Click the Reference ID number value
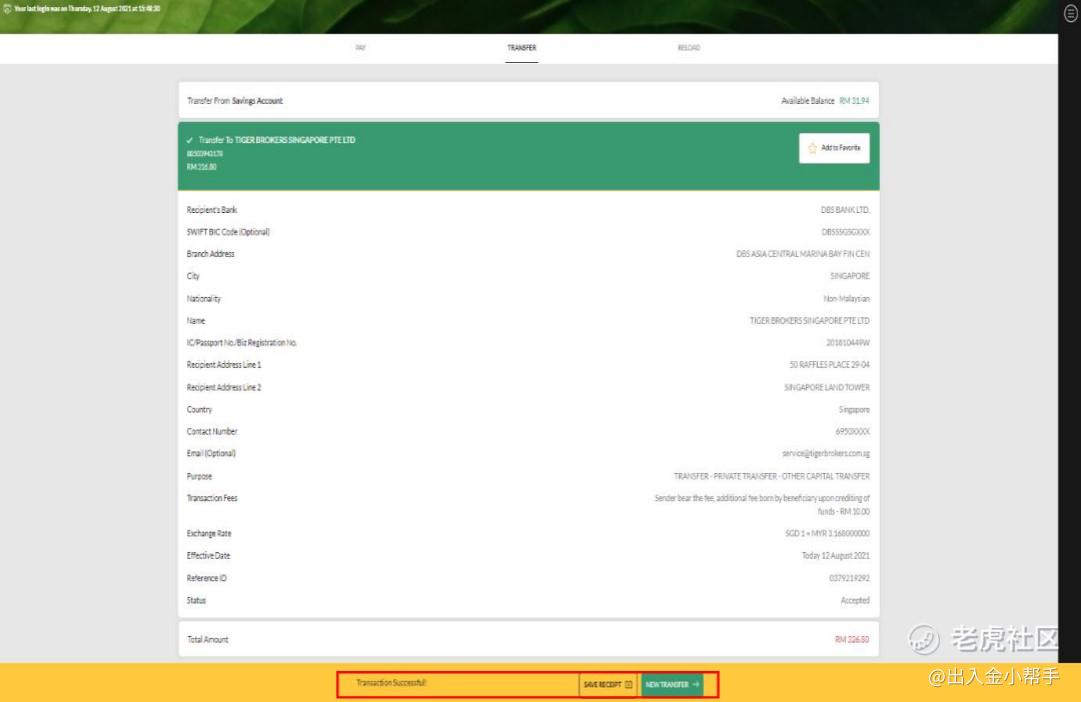The width and height of the screenshot is (1081, 702). [849, 579]
